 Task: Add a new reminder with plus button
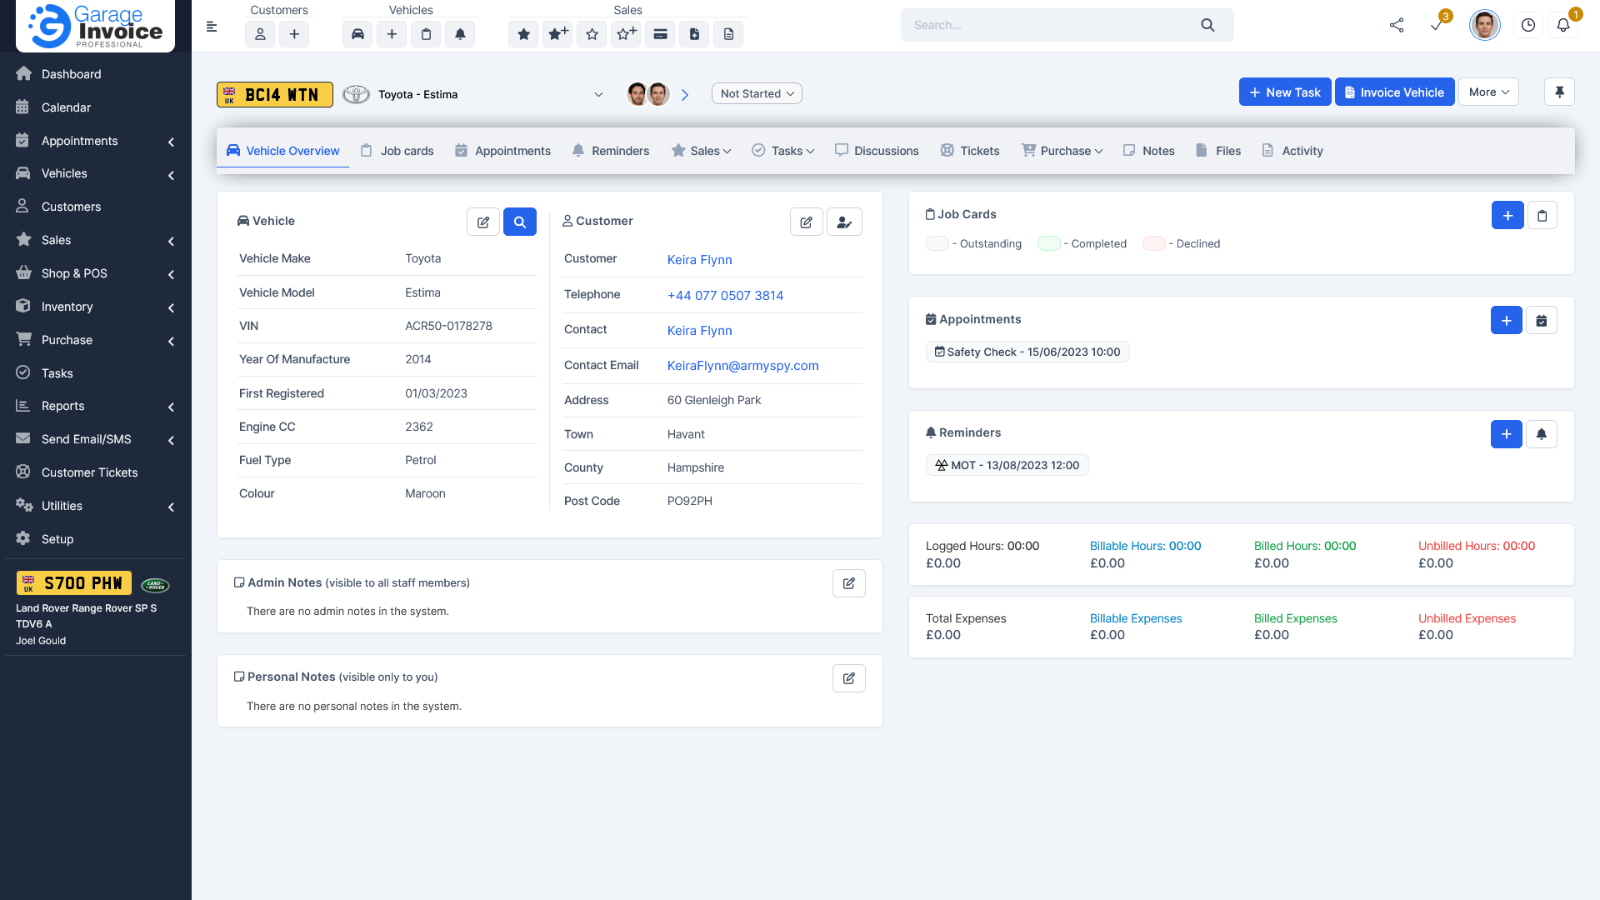[1506, 434]
